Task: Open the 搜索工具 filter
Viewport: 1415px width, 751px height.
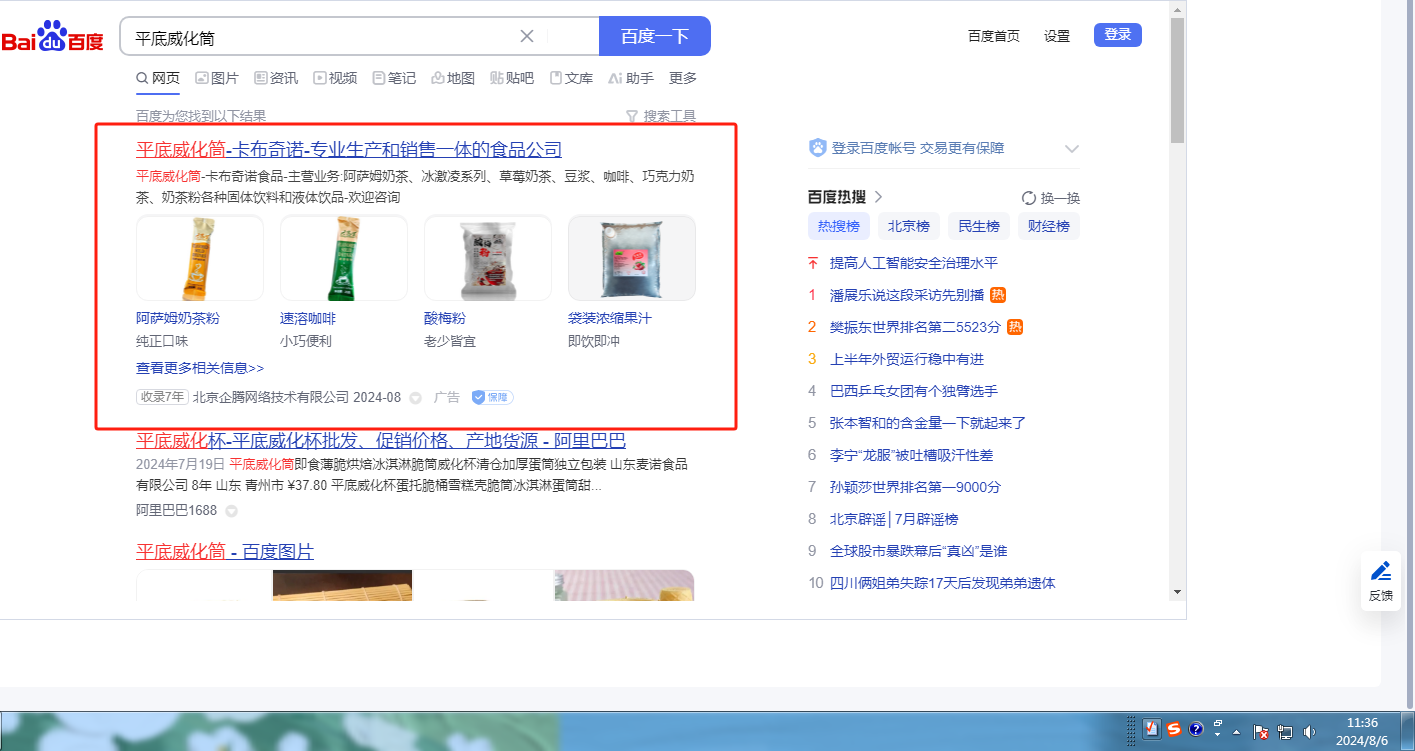Action: click(x=661, y=116)
